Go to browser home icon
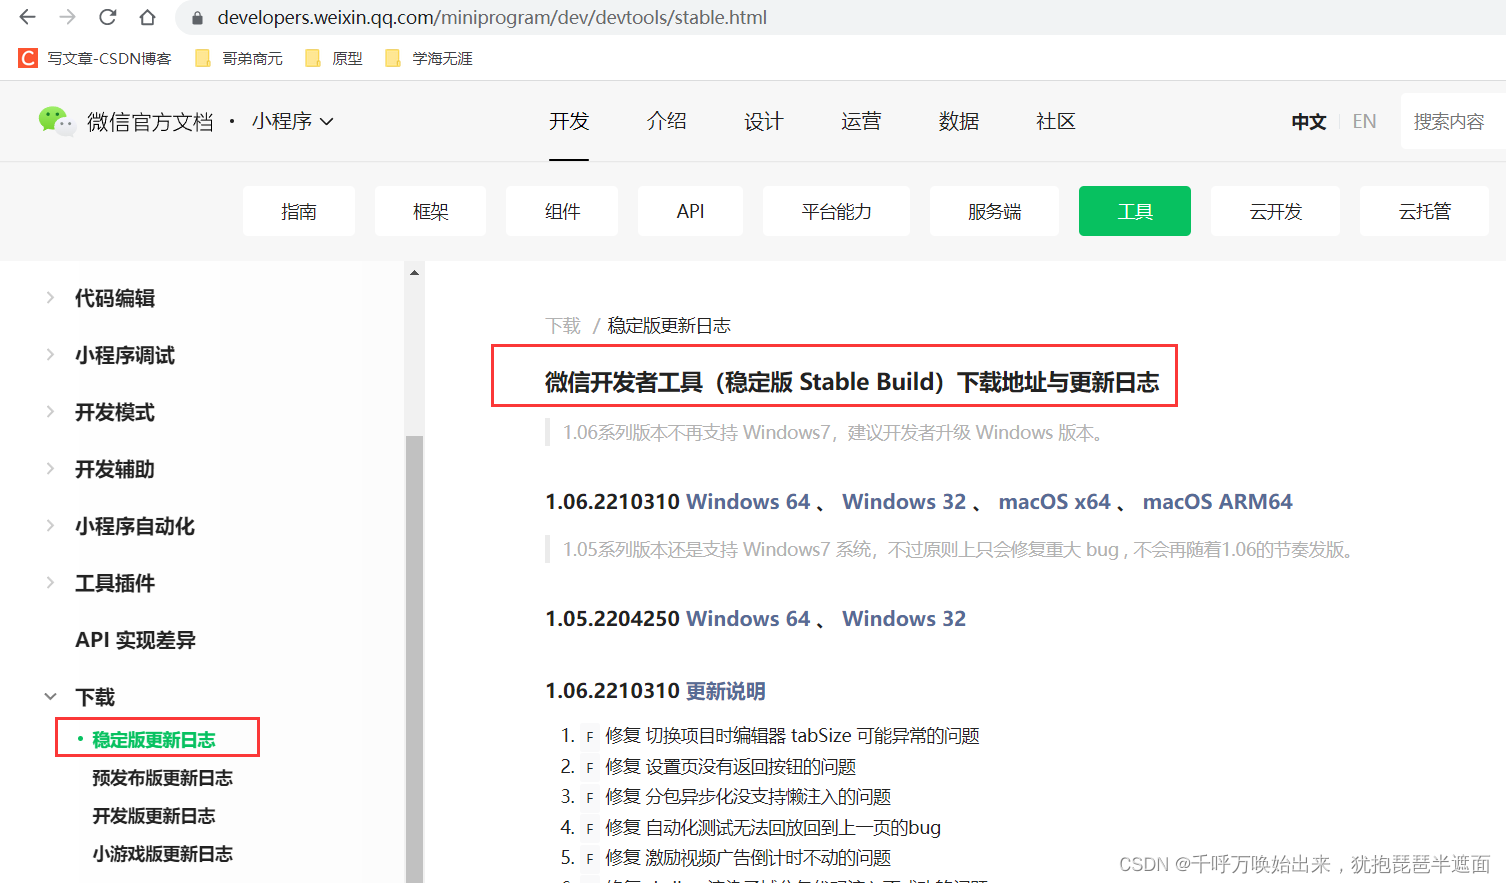1506x883 pixels. 147,17
